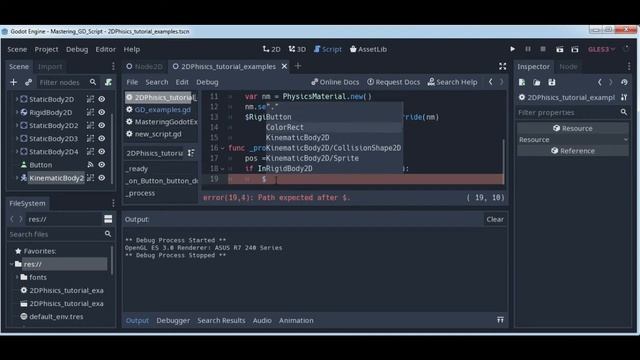Viewport: 640px width, 360px height.
Task: Toggle visibility of Button node
Action: coord(102,164)
